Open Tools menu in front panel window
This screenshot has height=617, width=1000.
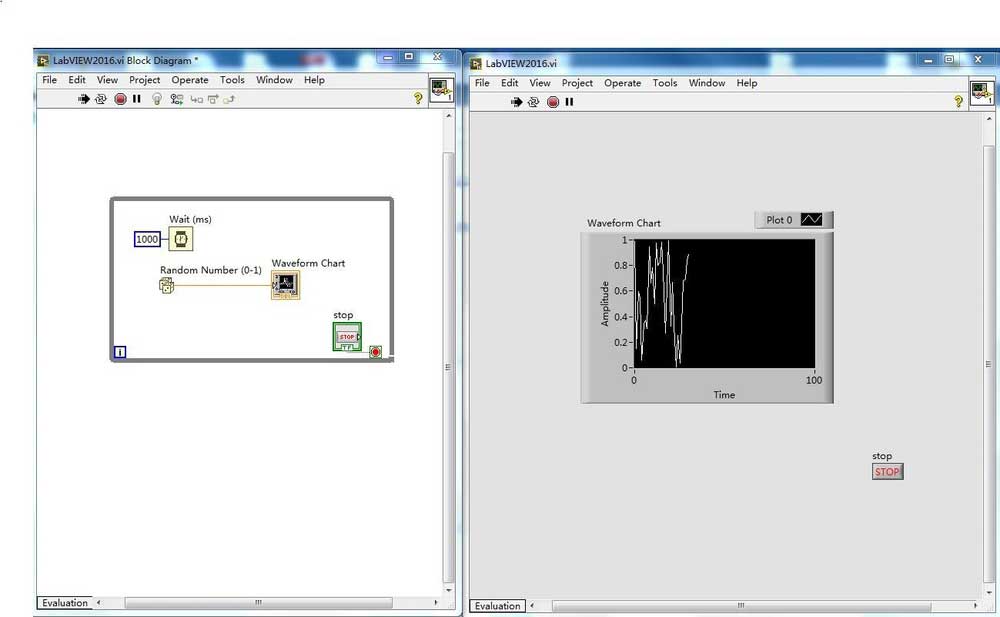click(x=665, y=83)
